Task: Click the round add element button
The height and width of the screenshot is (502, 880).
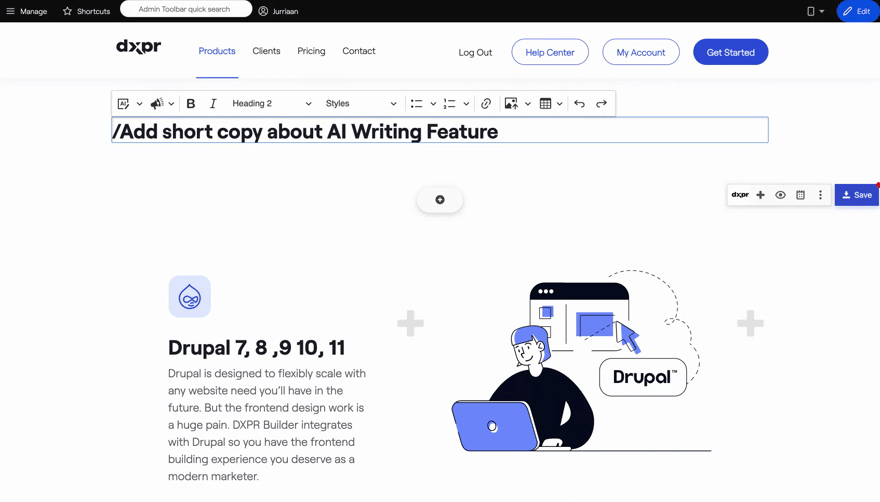Action: pyautogui.click(x=440, y=200)
